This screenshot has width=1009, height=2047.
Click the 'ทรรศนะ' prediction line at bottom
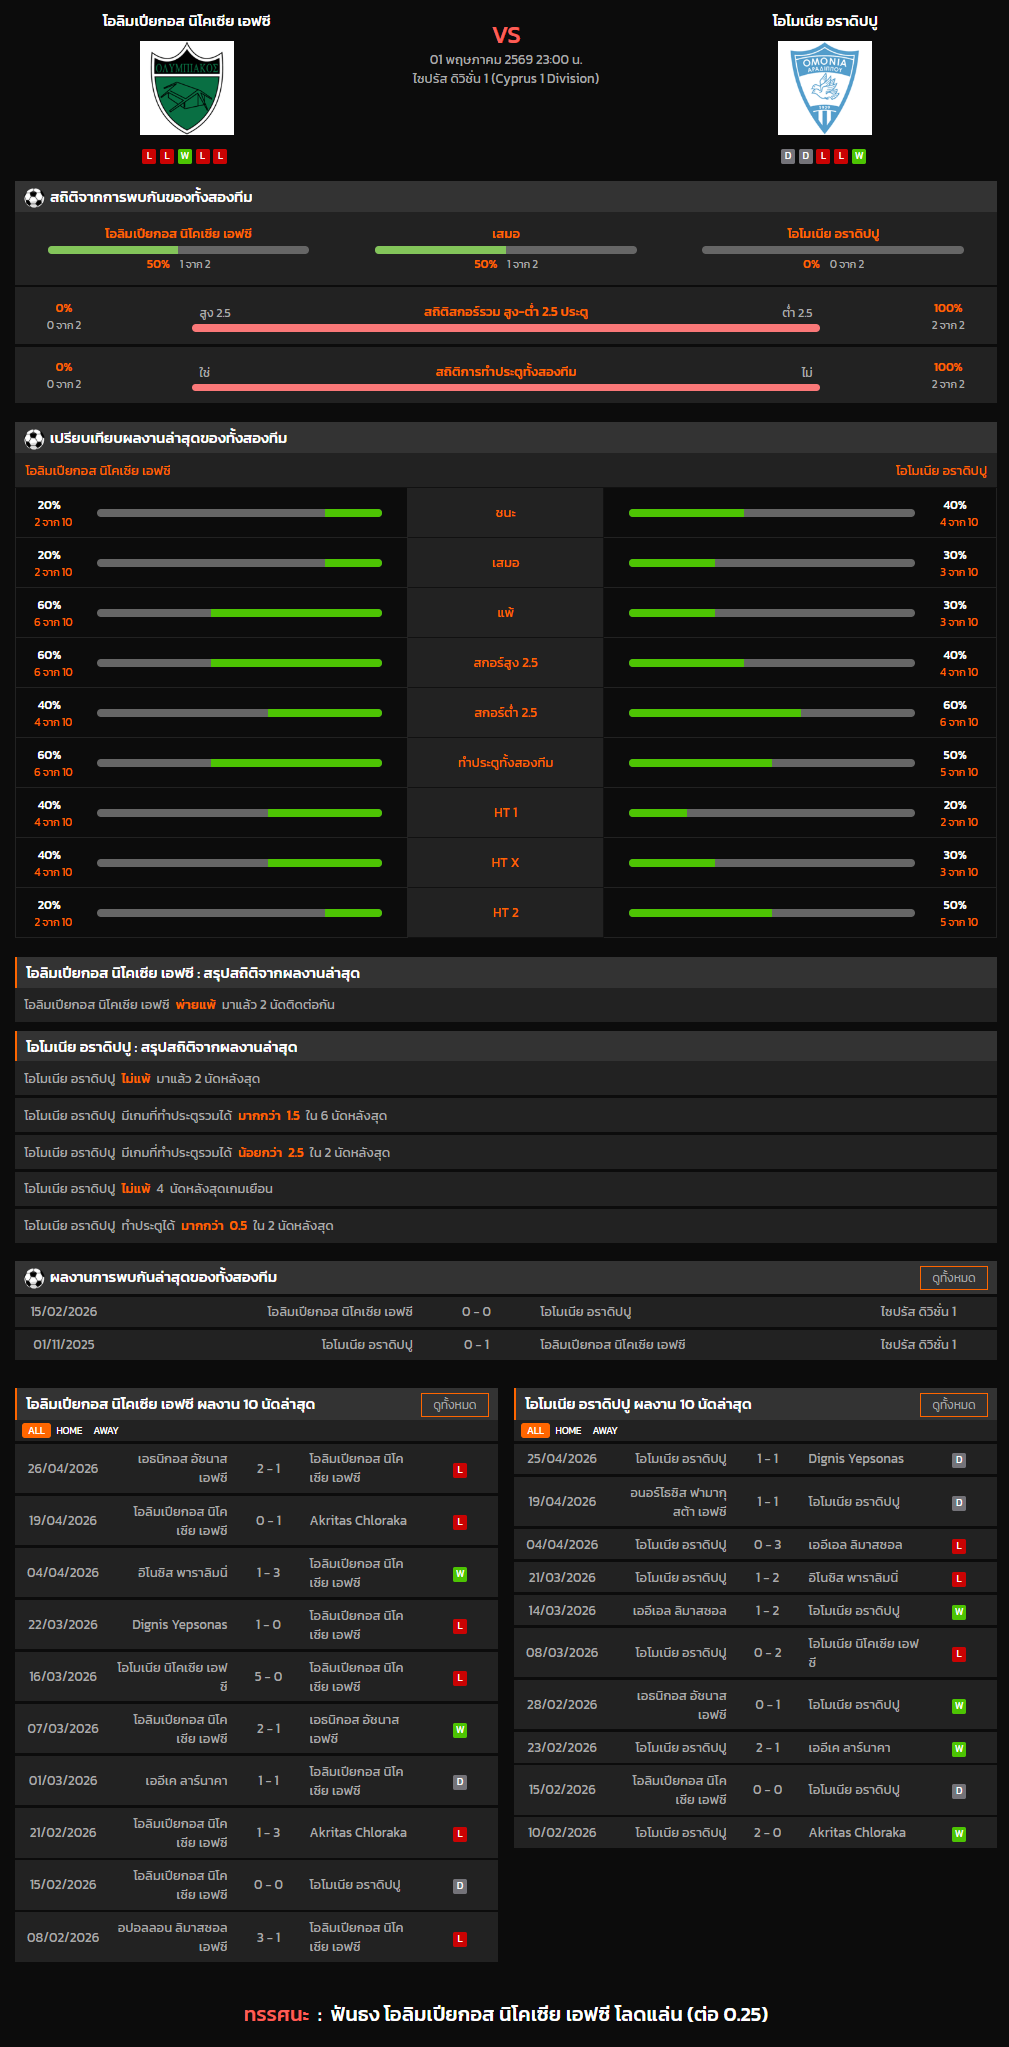pos(506,2014)
